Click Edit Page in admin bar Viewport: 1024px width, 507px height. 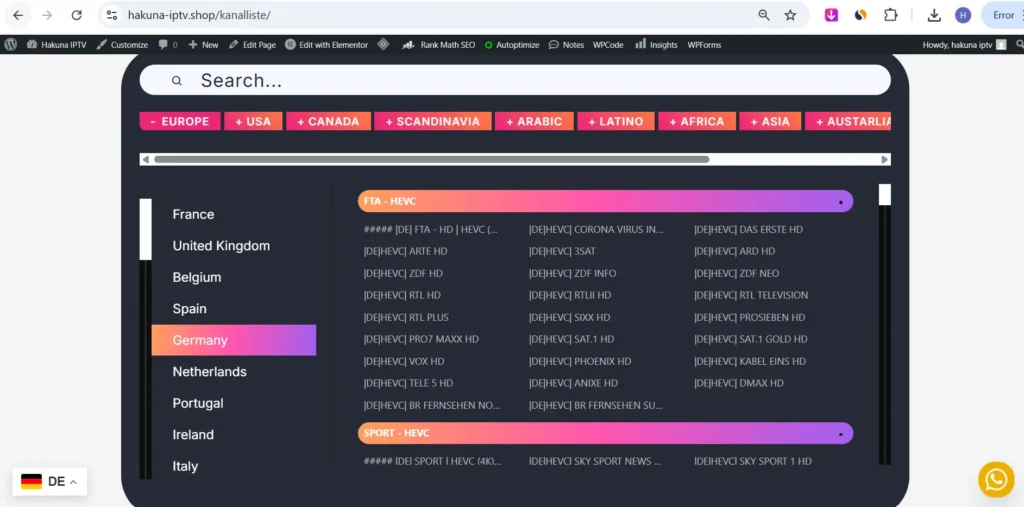(x=252, y=44)
